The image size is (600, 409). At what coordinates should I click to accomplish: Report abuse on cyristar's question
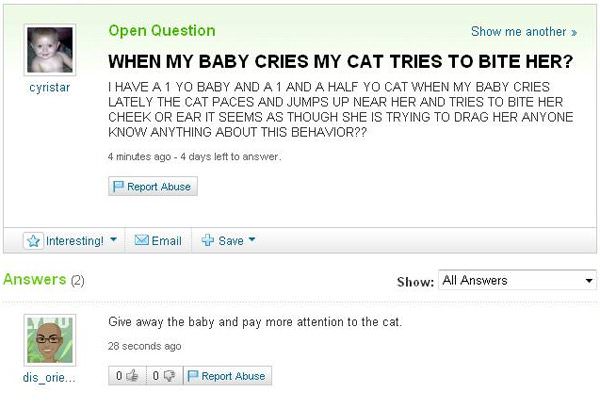coord(152,186)
